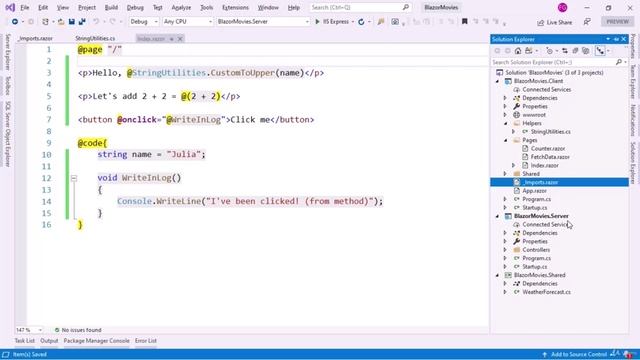Open the Task List tab
The height and width of the screenshot is (360, 640).
(24, 340)
